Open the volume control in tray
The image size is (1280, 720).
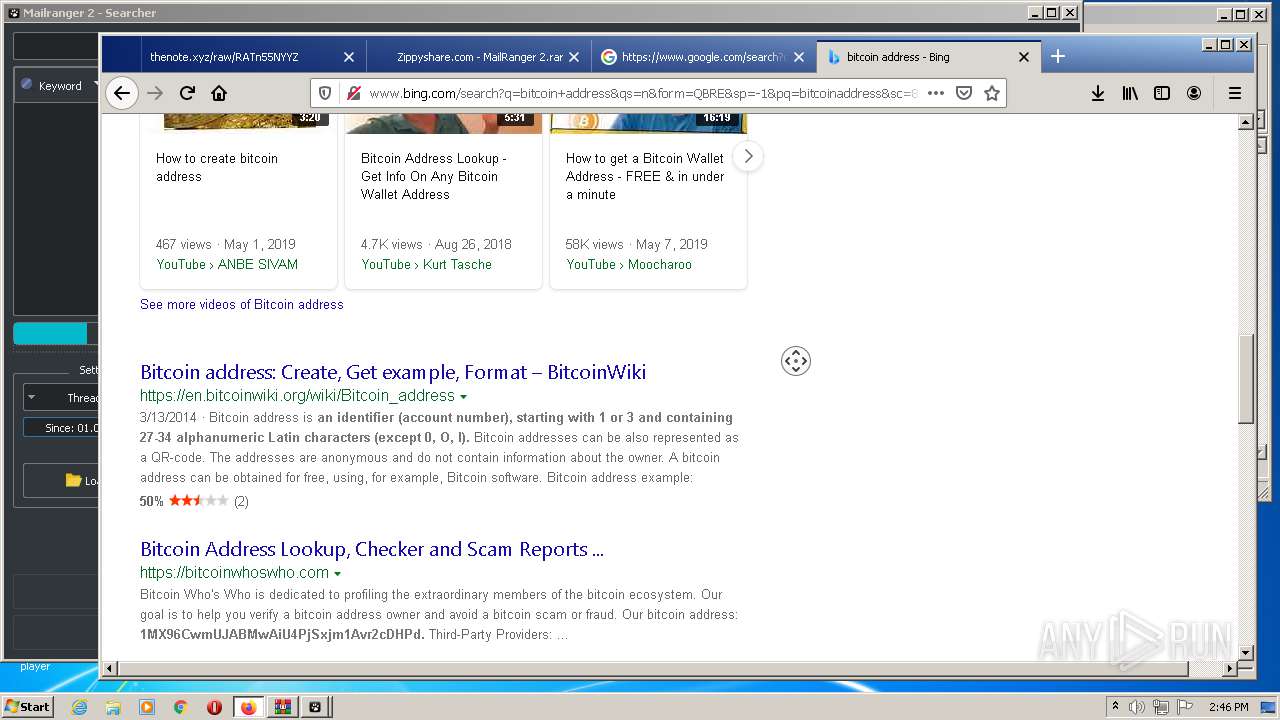pyautogui.click(x=1137, y=707)
